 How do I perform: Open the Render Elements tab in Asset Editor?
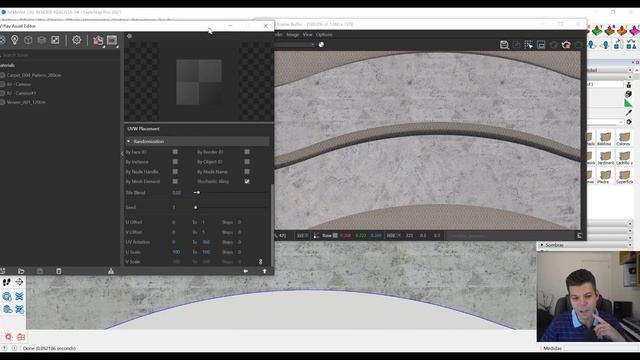(x=42, y=40)
